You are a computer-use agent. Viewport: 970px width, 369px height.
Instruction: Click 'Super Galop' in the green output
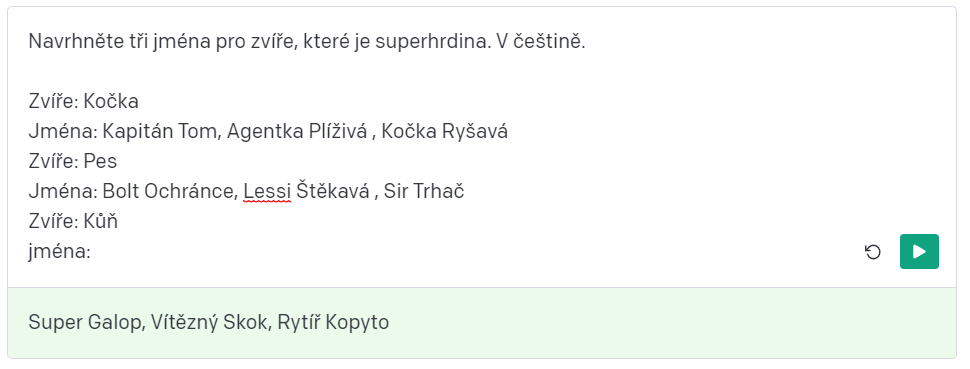(x=85, y=322)
